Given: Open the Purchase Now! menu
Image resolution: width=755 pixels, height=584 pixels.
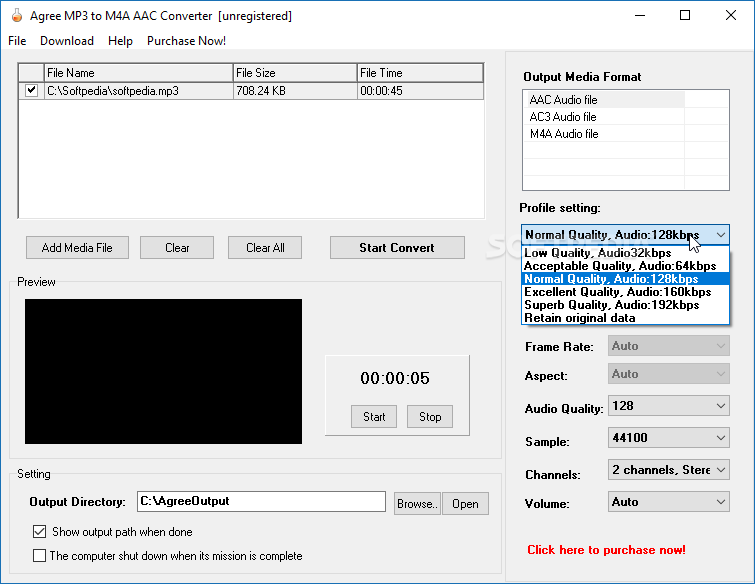Looking at the screenshot, I should (x=186, y=41).
